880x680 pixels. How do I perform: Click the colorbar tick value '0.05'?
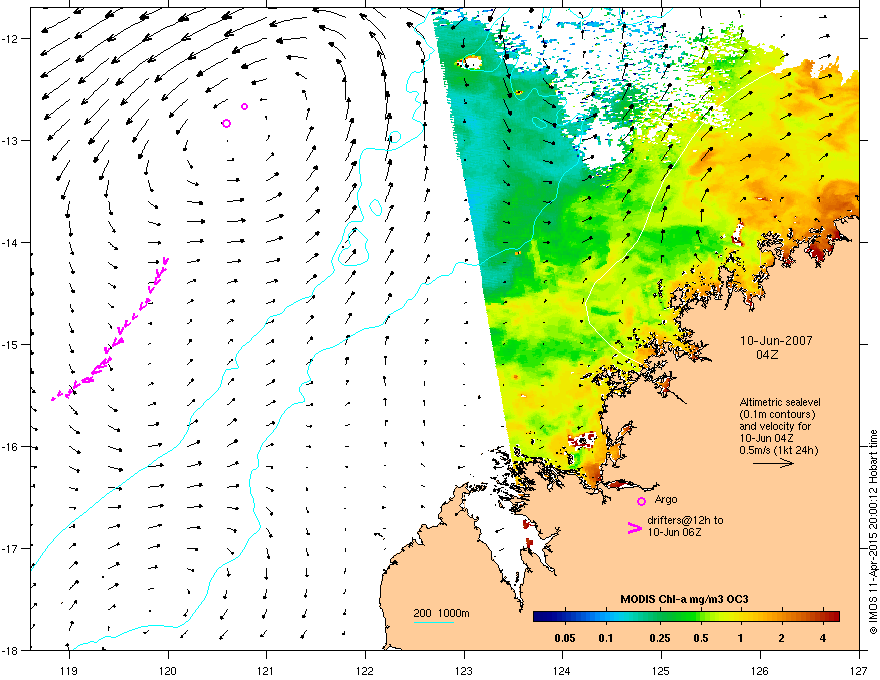565,638
